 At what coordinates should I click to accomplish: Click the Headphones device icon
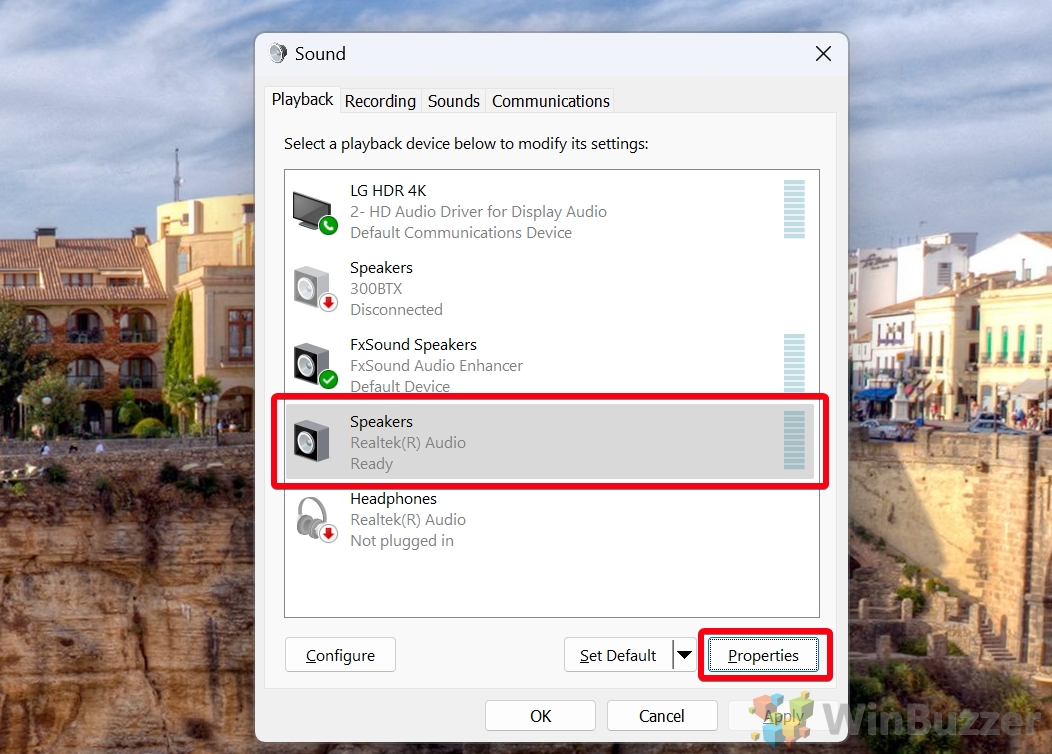[316, 519]
